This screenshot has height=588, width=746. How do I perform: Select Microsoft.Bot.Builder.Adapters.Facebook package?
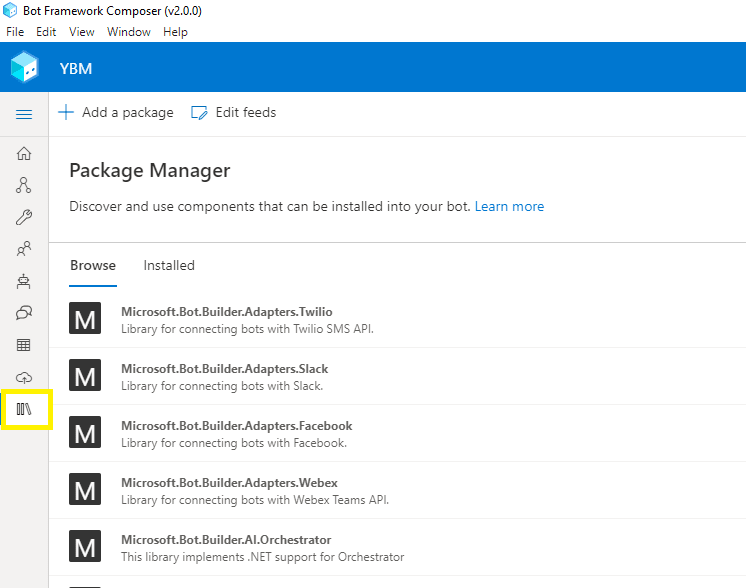[x=237, y=426]
